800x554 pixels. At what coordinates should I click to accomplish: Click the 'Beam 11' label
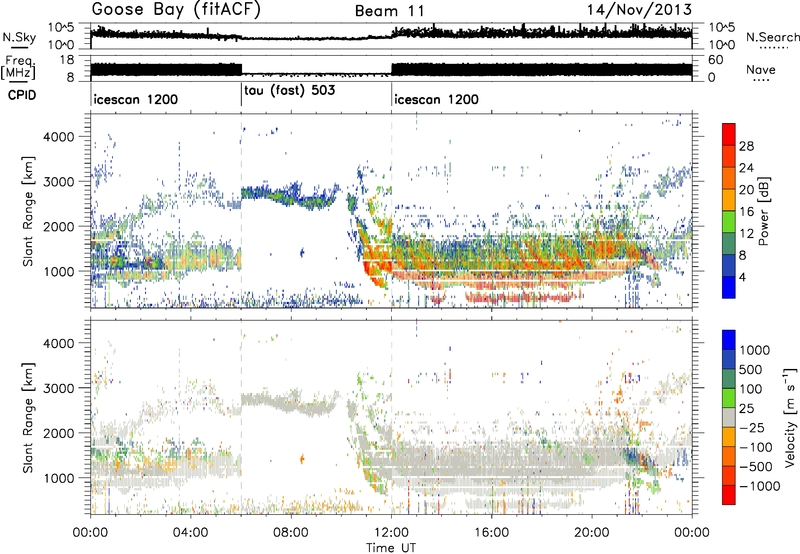click(x=389, y=11)
